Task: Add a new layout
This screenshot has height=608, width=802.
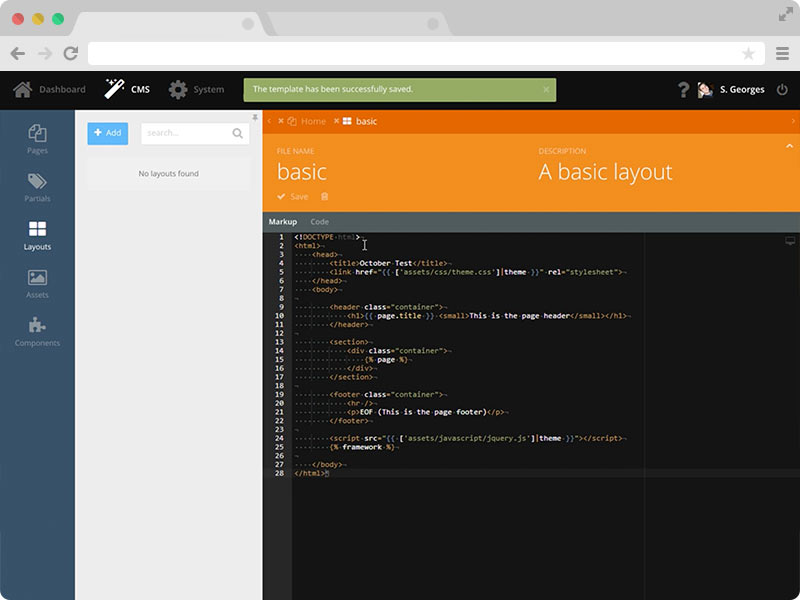Action: 107,133
